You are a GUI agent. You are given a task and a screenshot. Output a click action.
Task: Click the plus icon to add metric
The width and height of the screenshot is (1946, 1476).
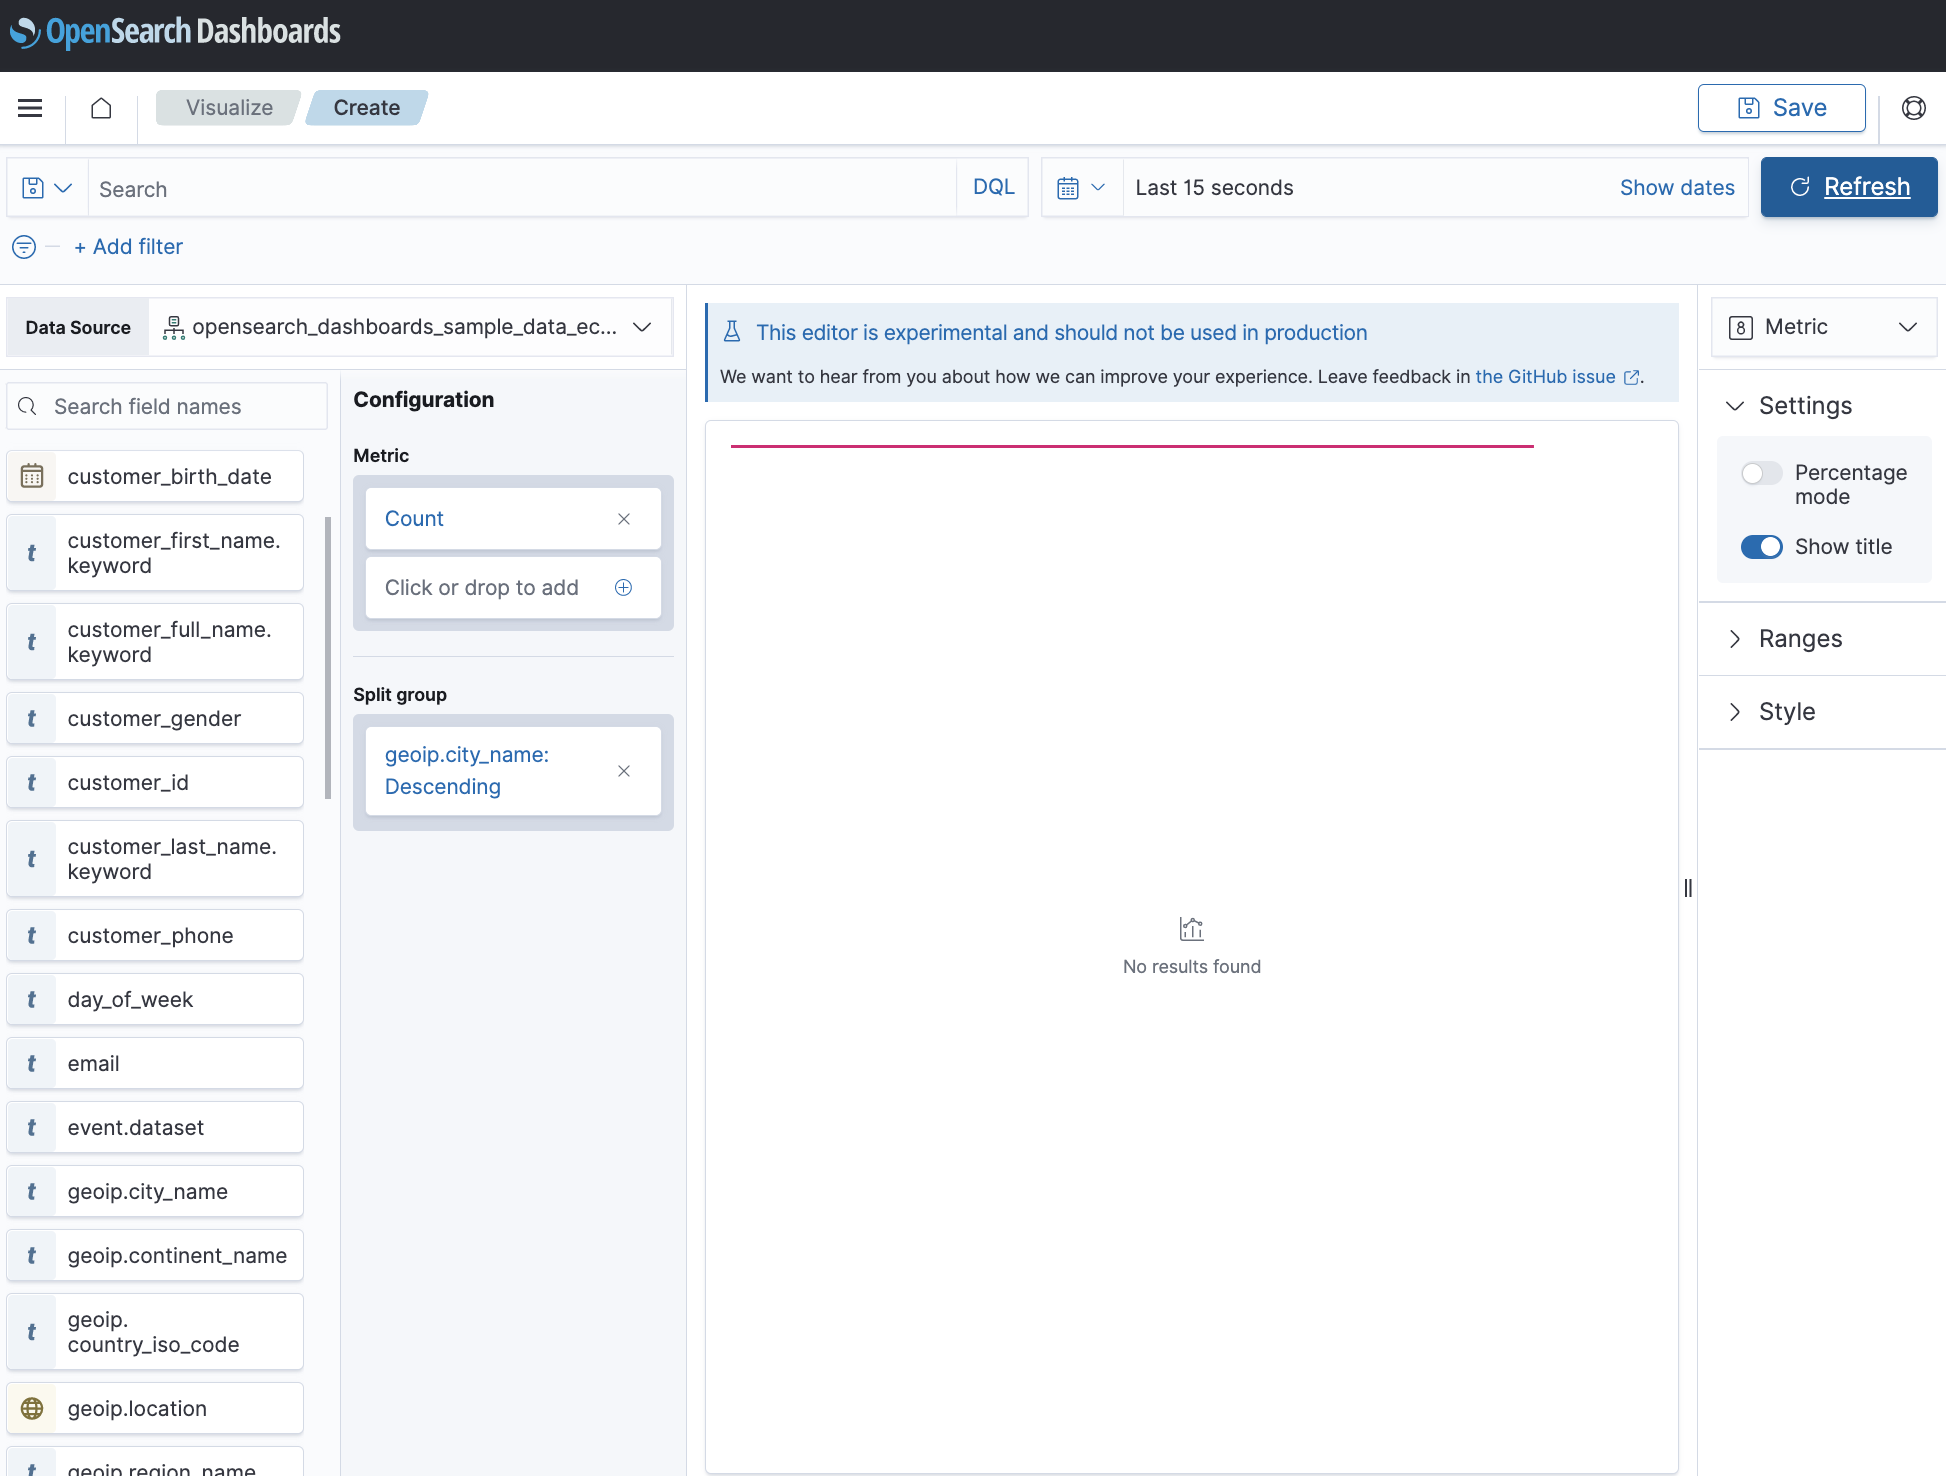(623, 588)
